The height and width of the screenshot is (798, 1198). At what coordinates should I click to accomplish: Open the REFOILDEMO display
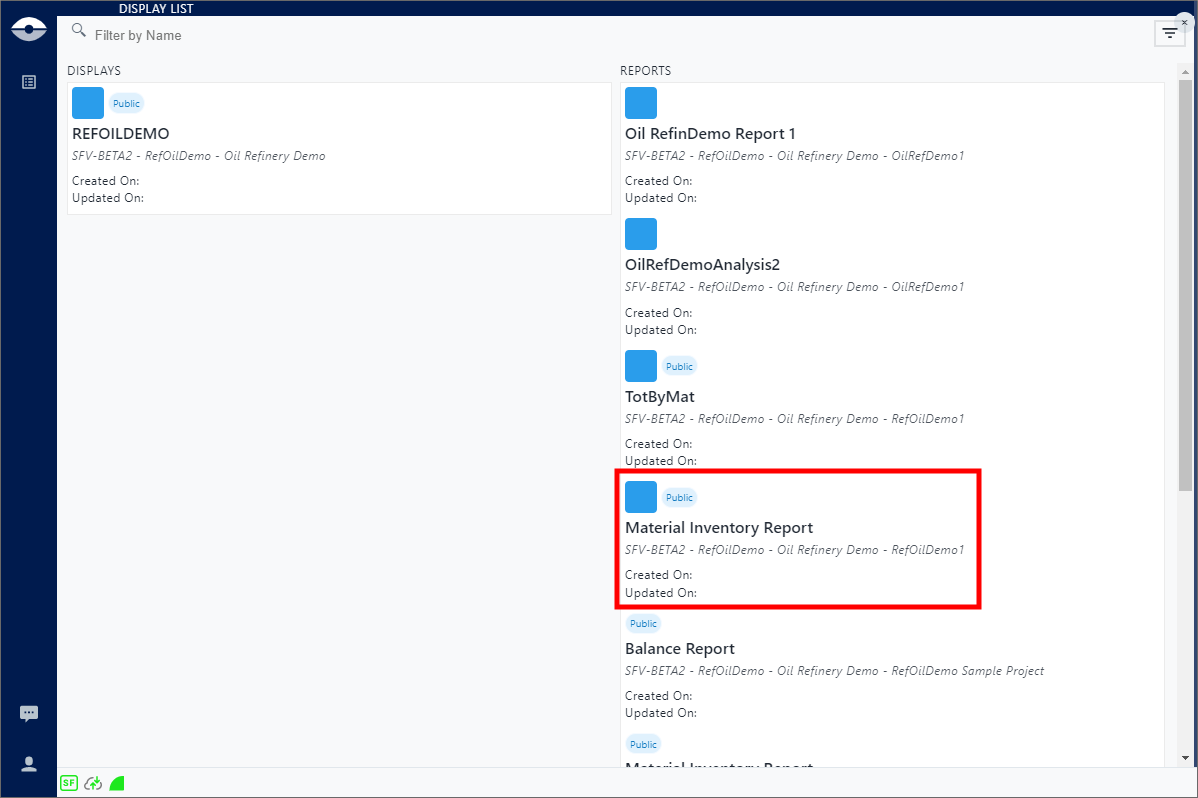tap(121, 133)
